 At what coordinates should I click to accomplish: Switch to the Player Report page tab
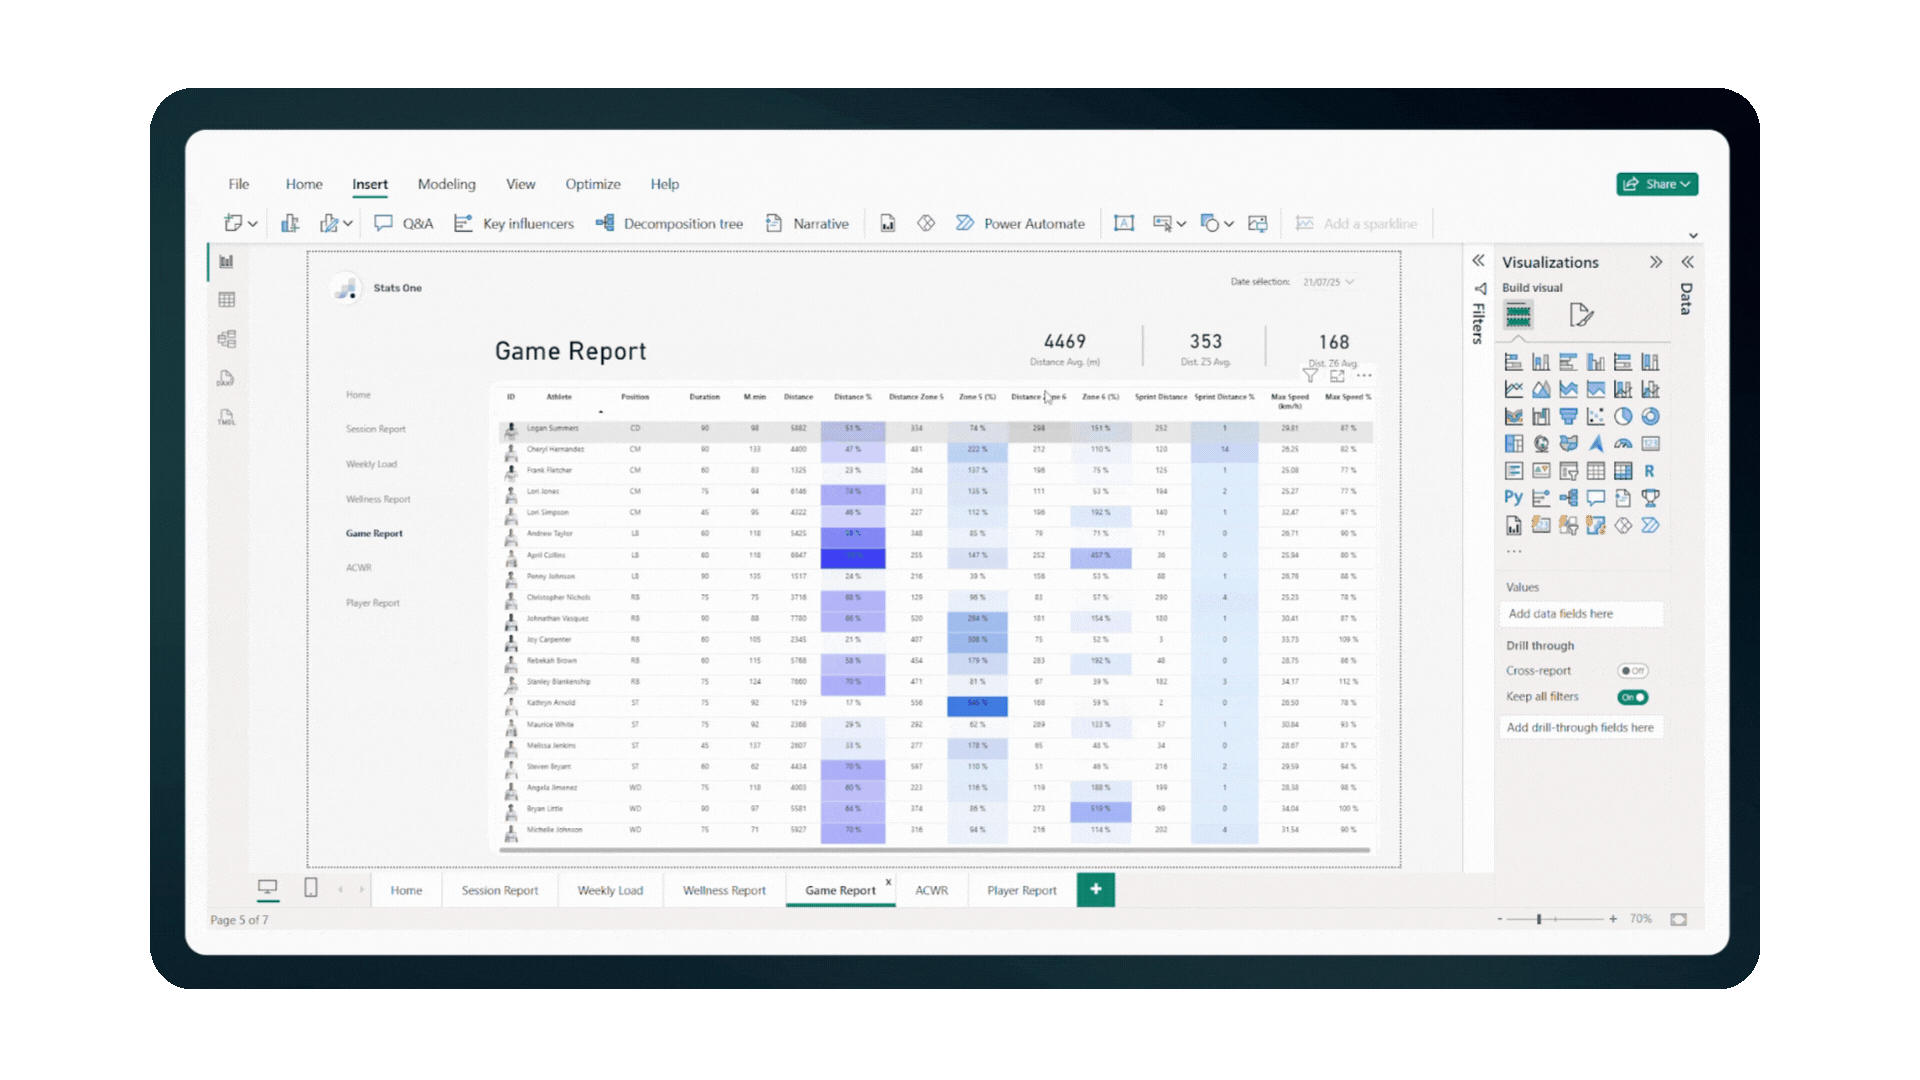[x=1021, y=890]
